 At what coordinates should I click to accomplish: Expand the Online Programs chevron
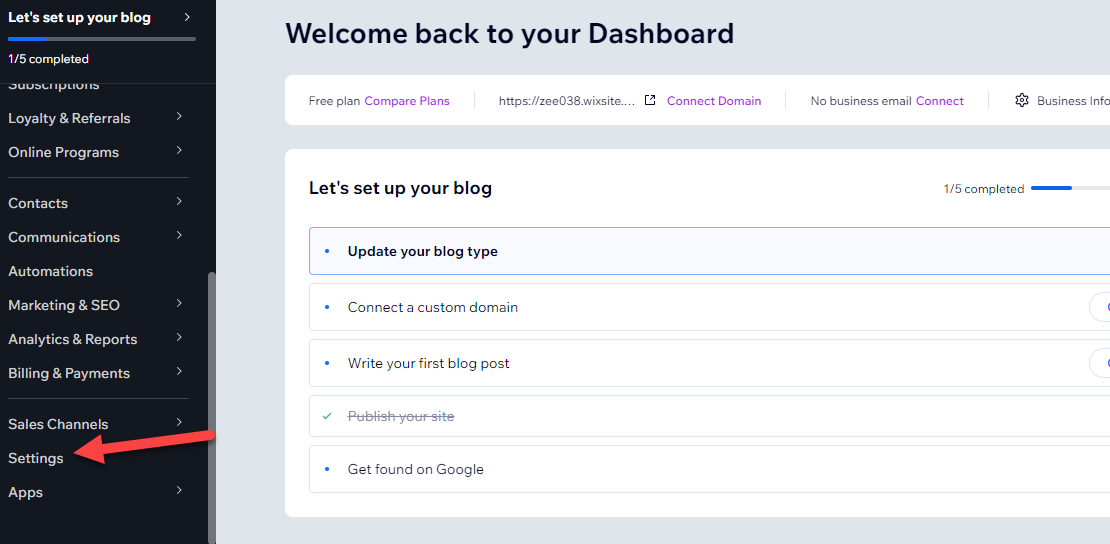(180, 150)
